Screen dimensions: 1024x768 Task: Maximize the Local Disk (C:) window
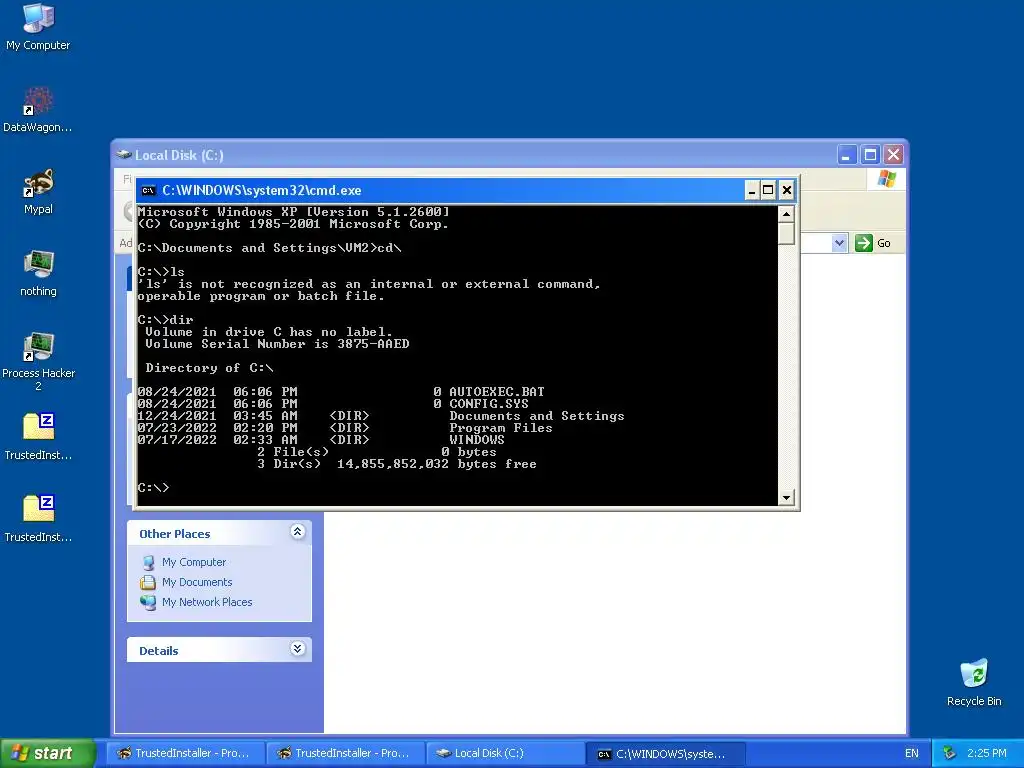870,155
